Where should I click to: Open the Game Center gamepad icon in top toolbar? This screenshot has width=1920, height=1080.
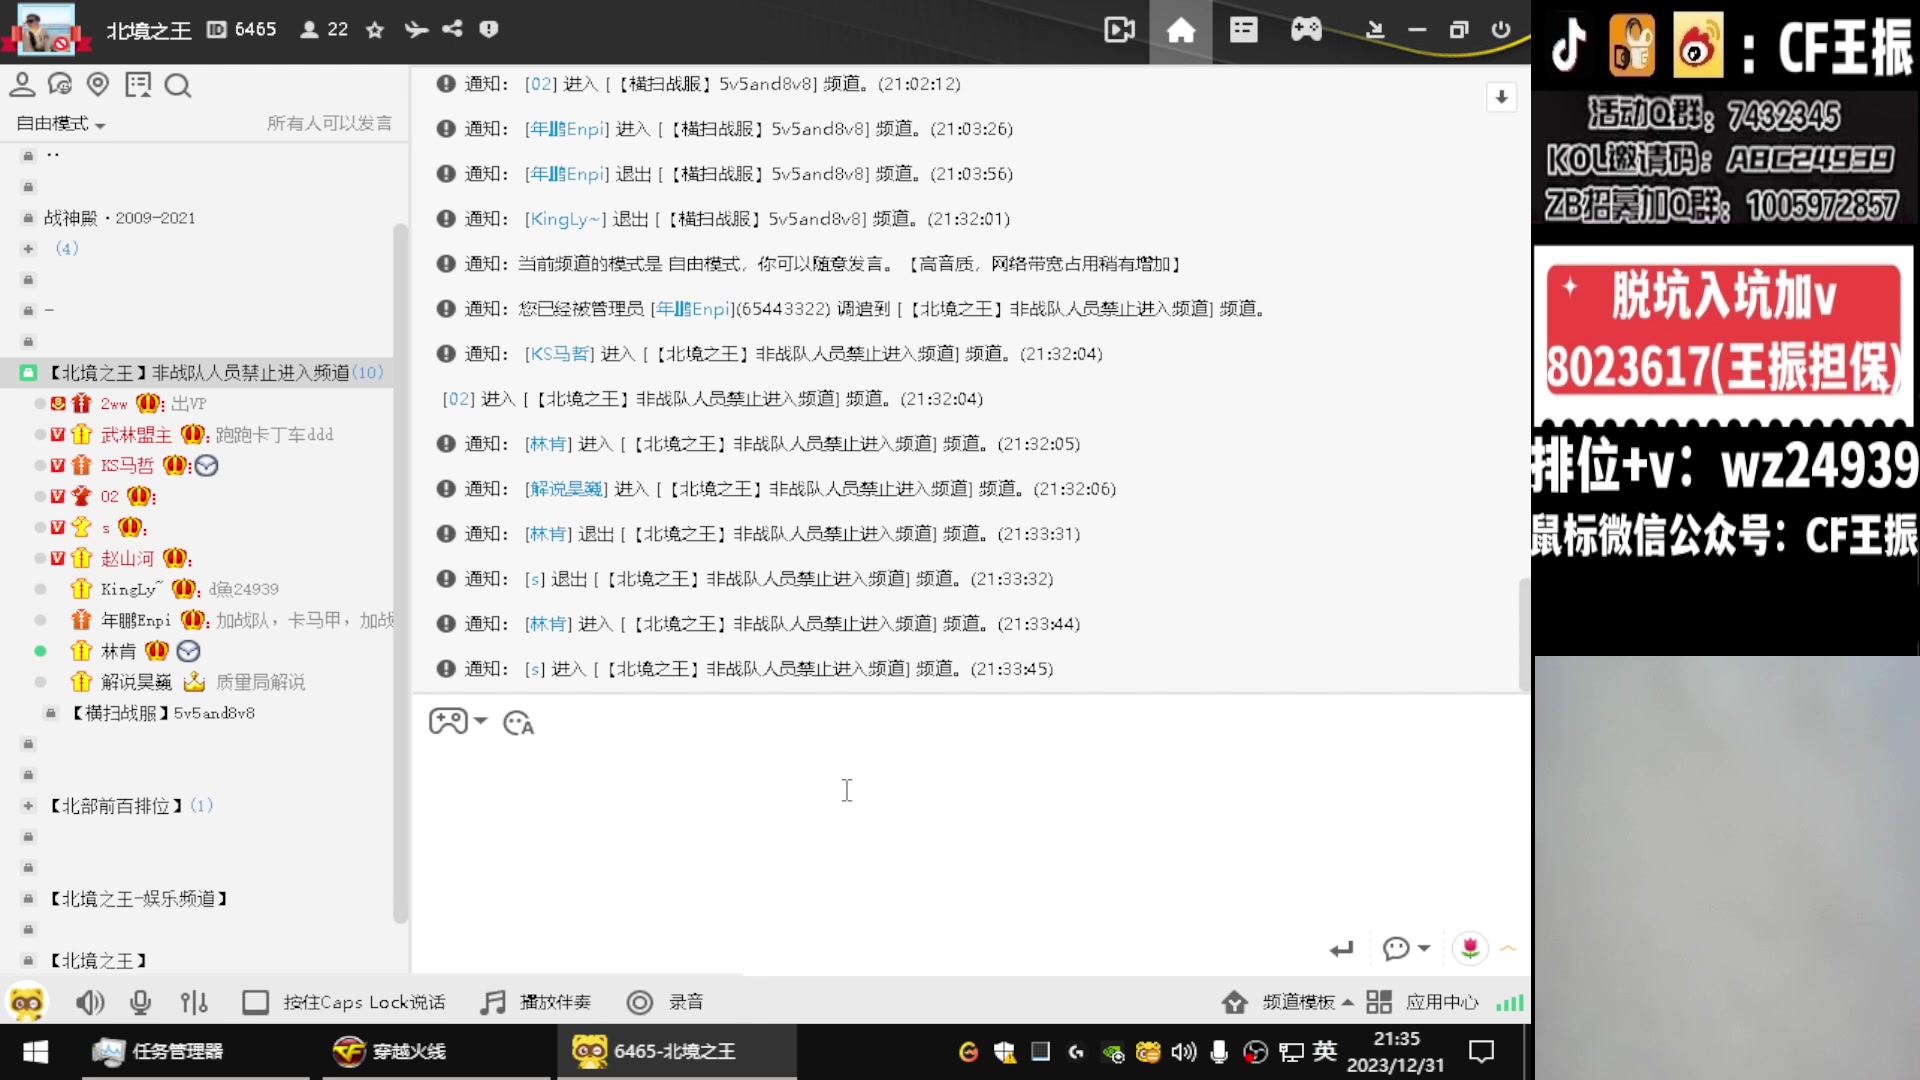pyautogui.click(x=1306, y=30)
